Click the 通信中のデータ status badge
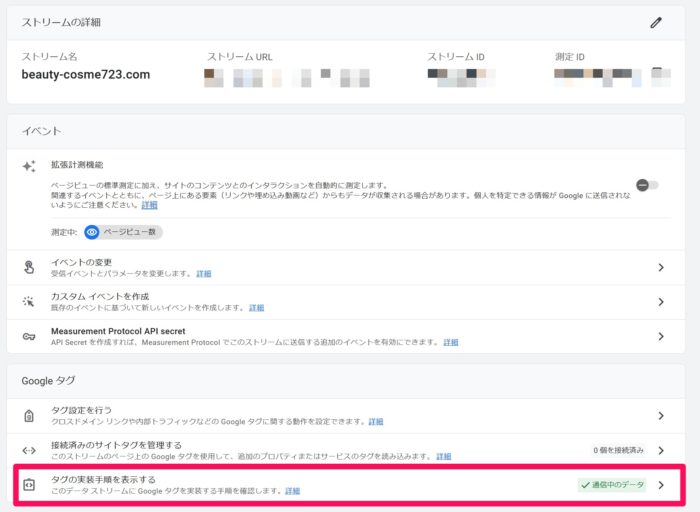The height and width of the screenshot is (512, 700). (612, 485)
